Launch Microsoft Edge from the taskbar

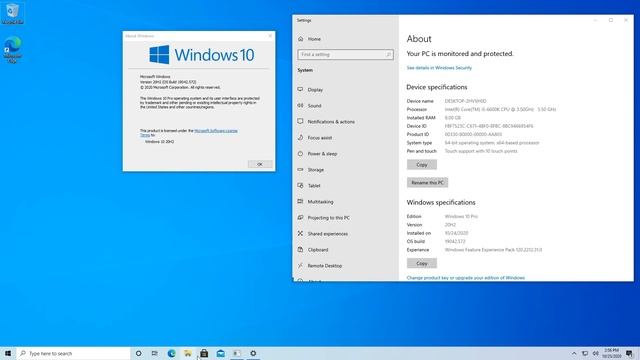(171, 353)
